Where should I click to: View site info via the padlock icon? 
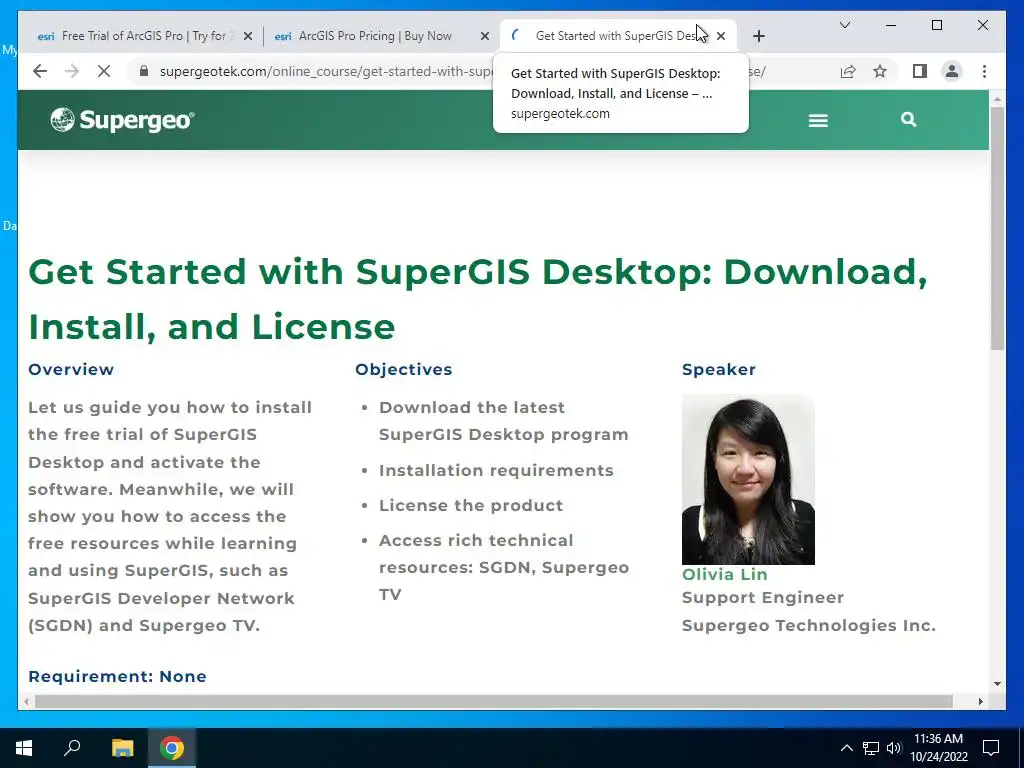144,71
